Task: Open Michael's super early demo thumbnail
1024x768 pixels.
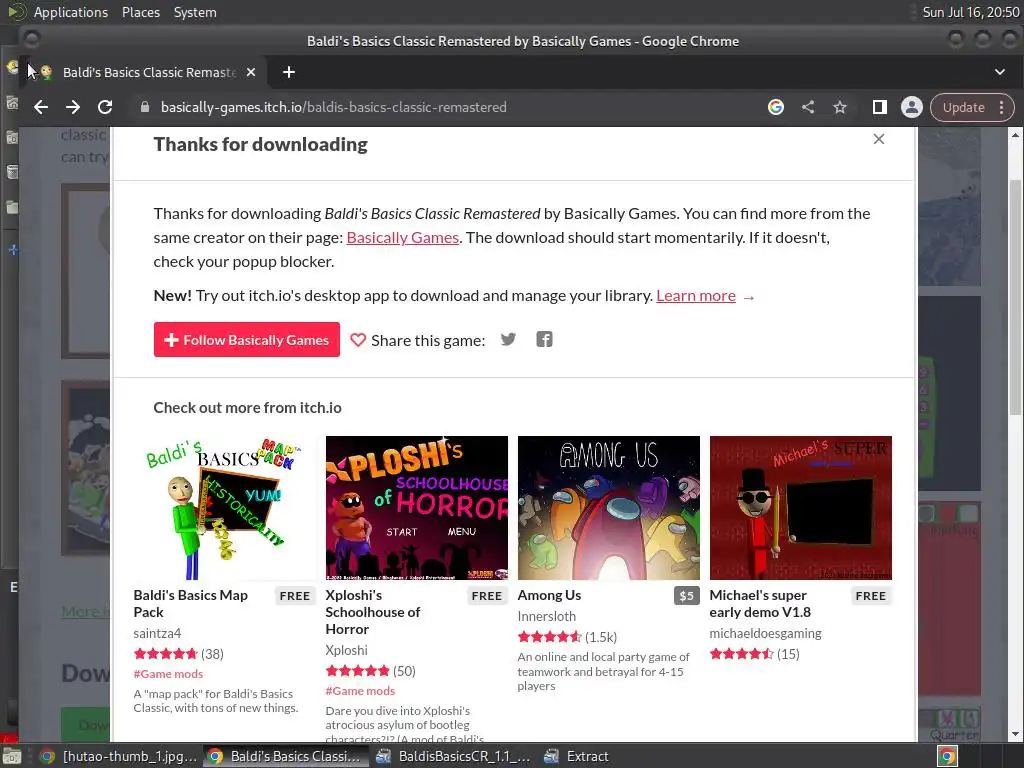Action: click(x=801, y=507)
